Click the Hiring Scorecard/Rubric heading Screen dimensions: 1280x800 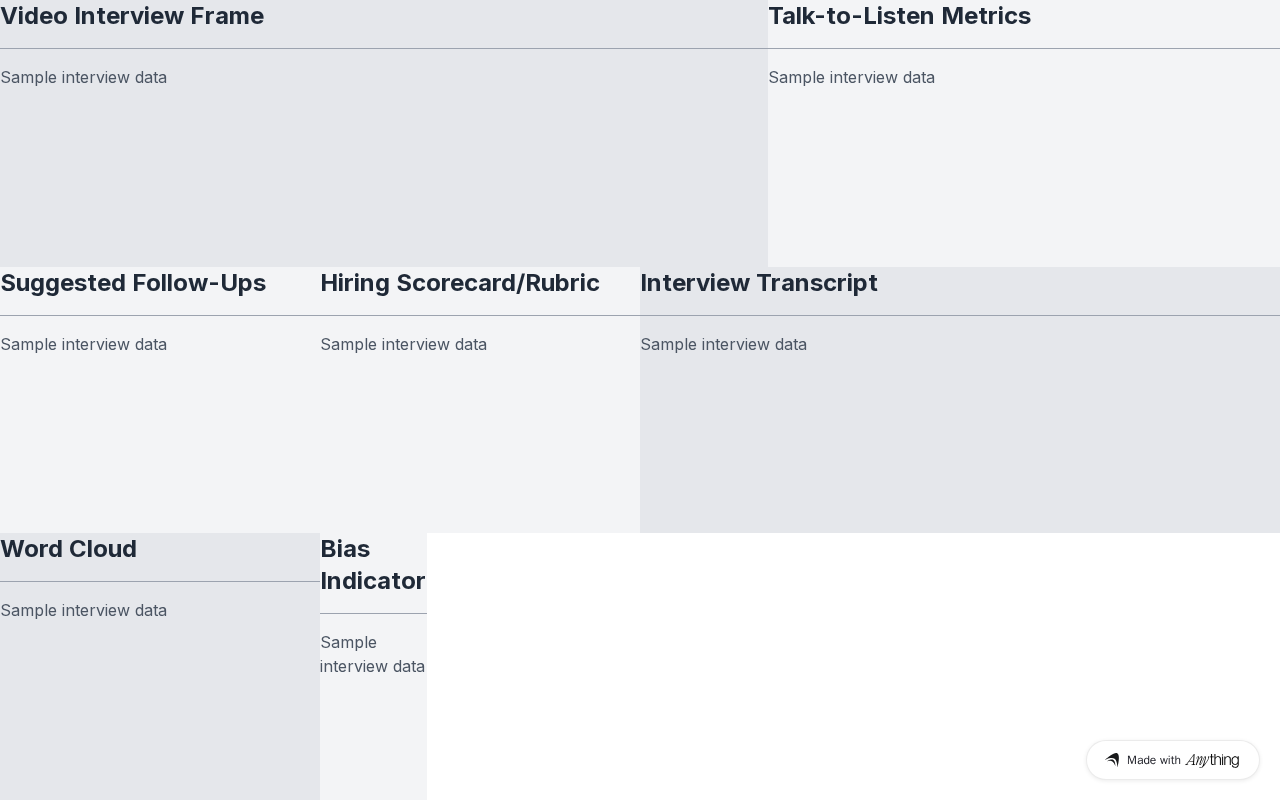(x=460, y=283)
